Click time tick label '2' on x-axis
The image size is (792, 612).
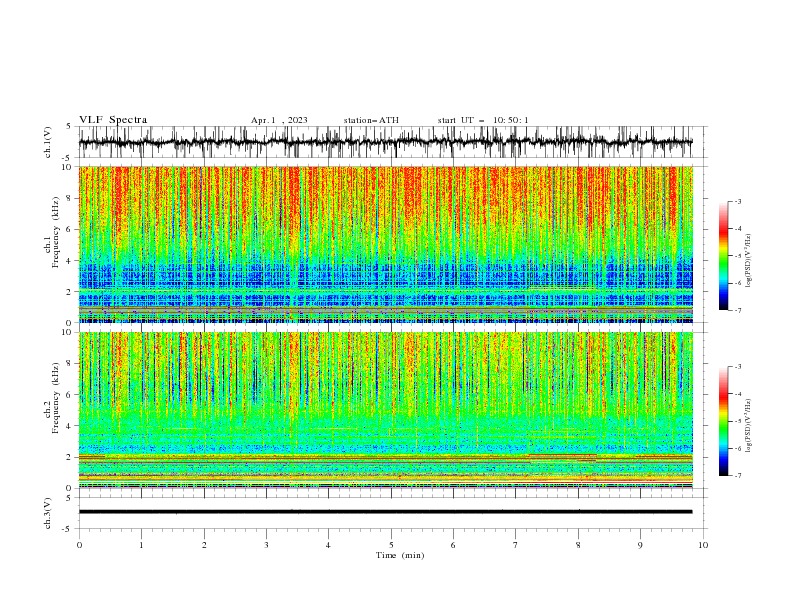(204, 545)
